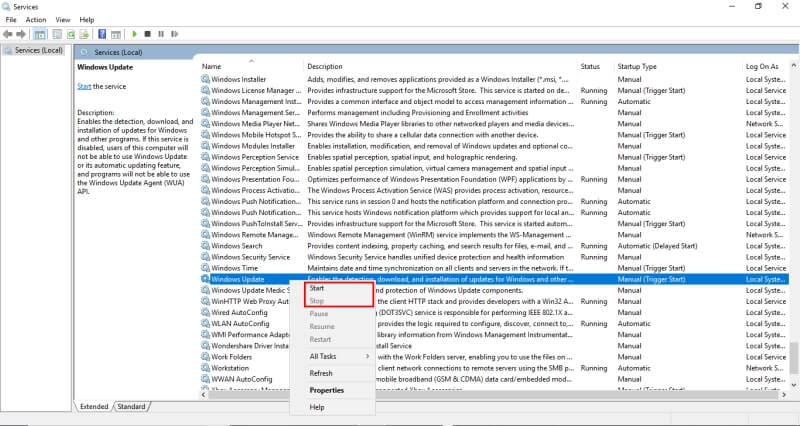Viewport: 800px width, 426px height.
Task: Open the Action menu
Action: (36, 19)
